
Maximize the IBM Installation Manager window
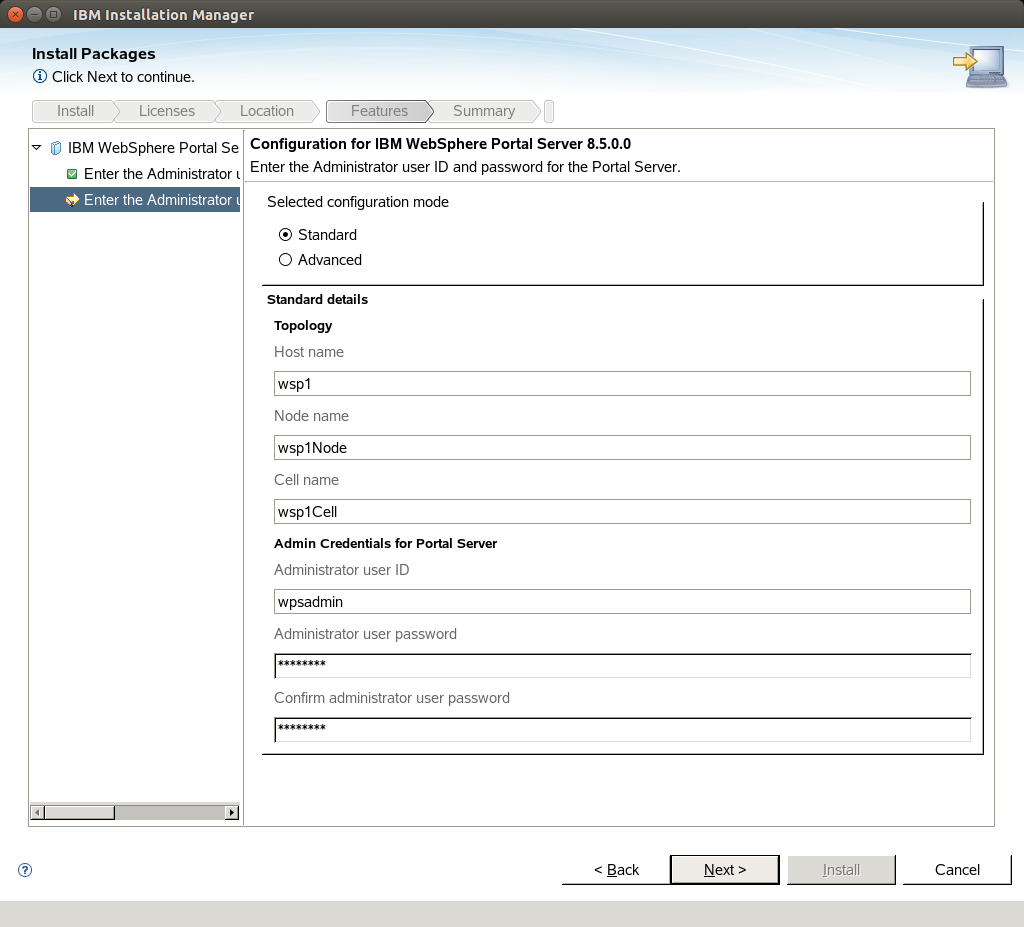(x=54, y=14)
